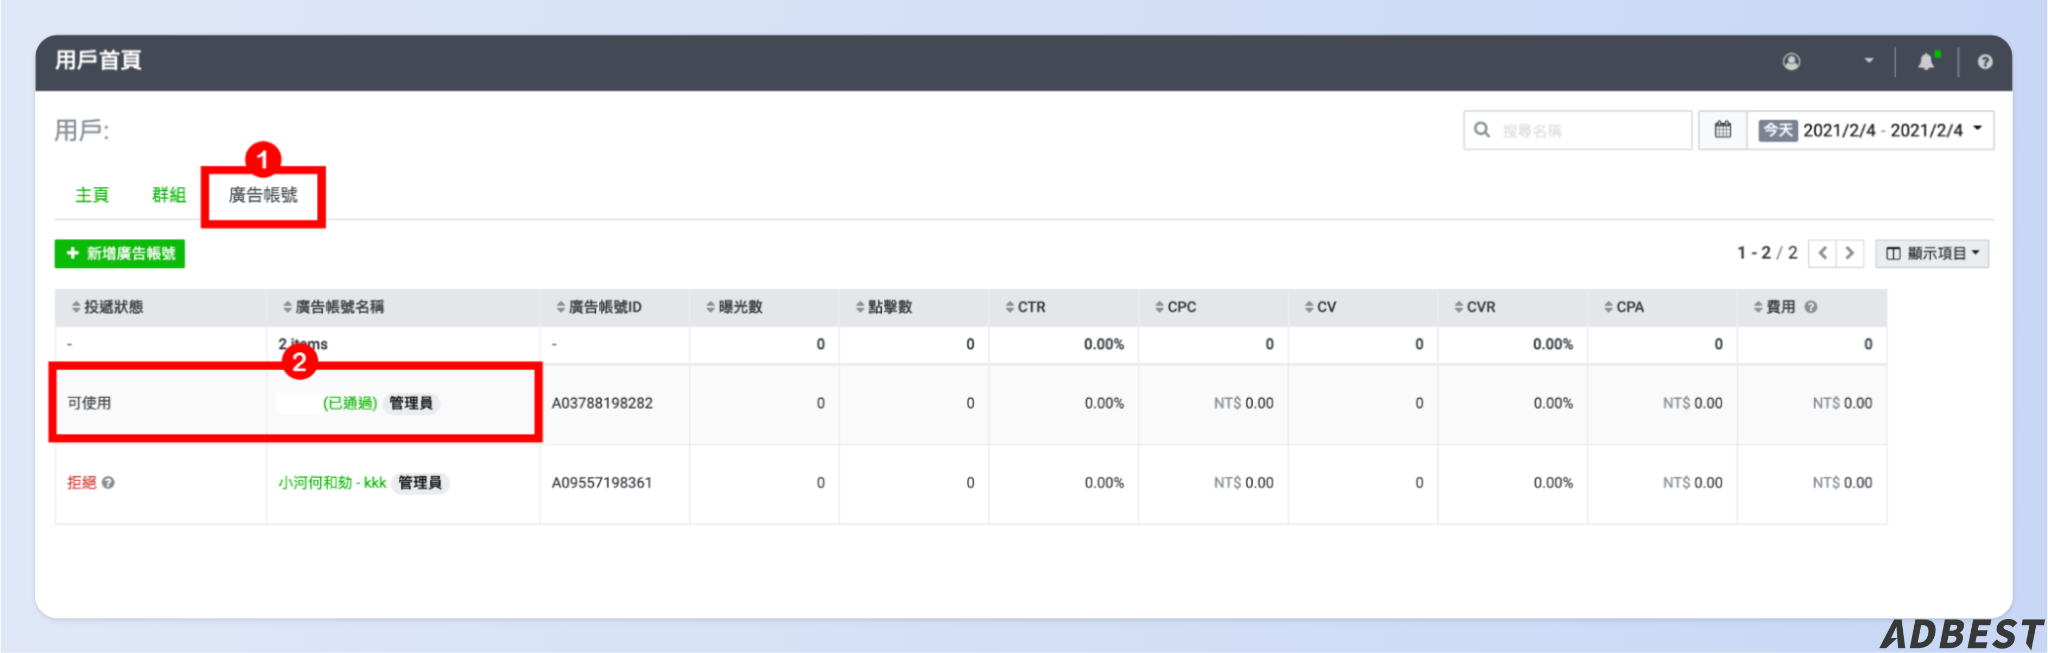Go to next page arrow
2048x653 pixels.
click(x=1850, y=253)
